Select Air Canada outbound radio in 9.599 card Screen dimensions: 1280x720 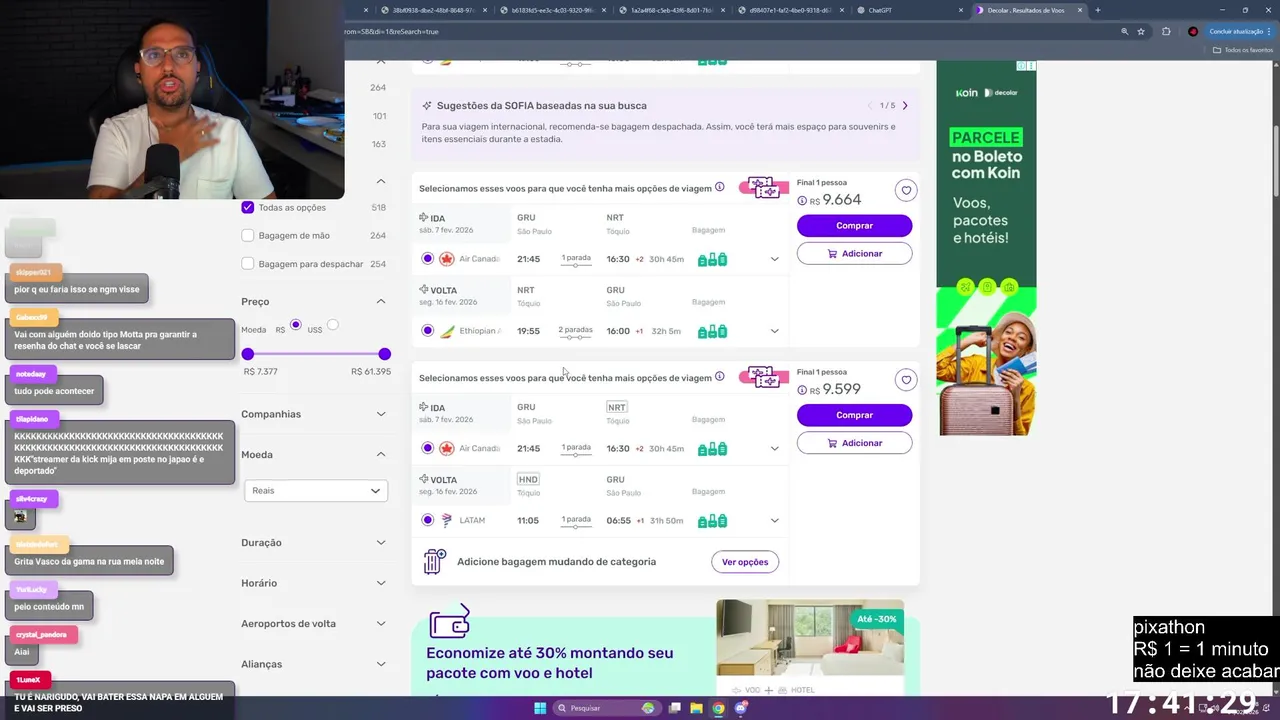(x=427, y=449)
